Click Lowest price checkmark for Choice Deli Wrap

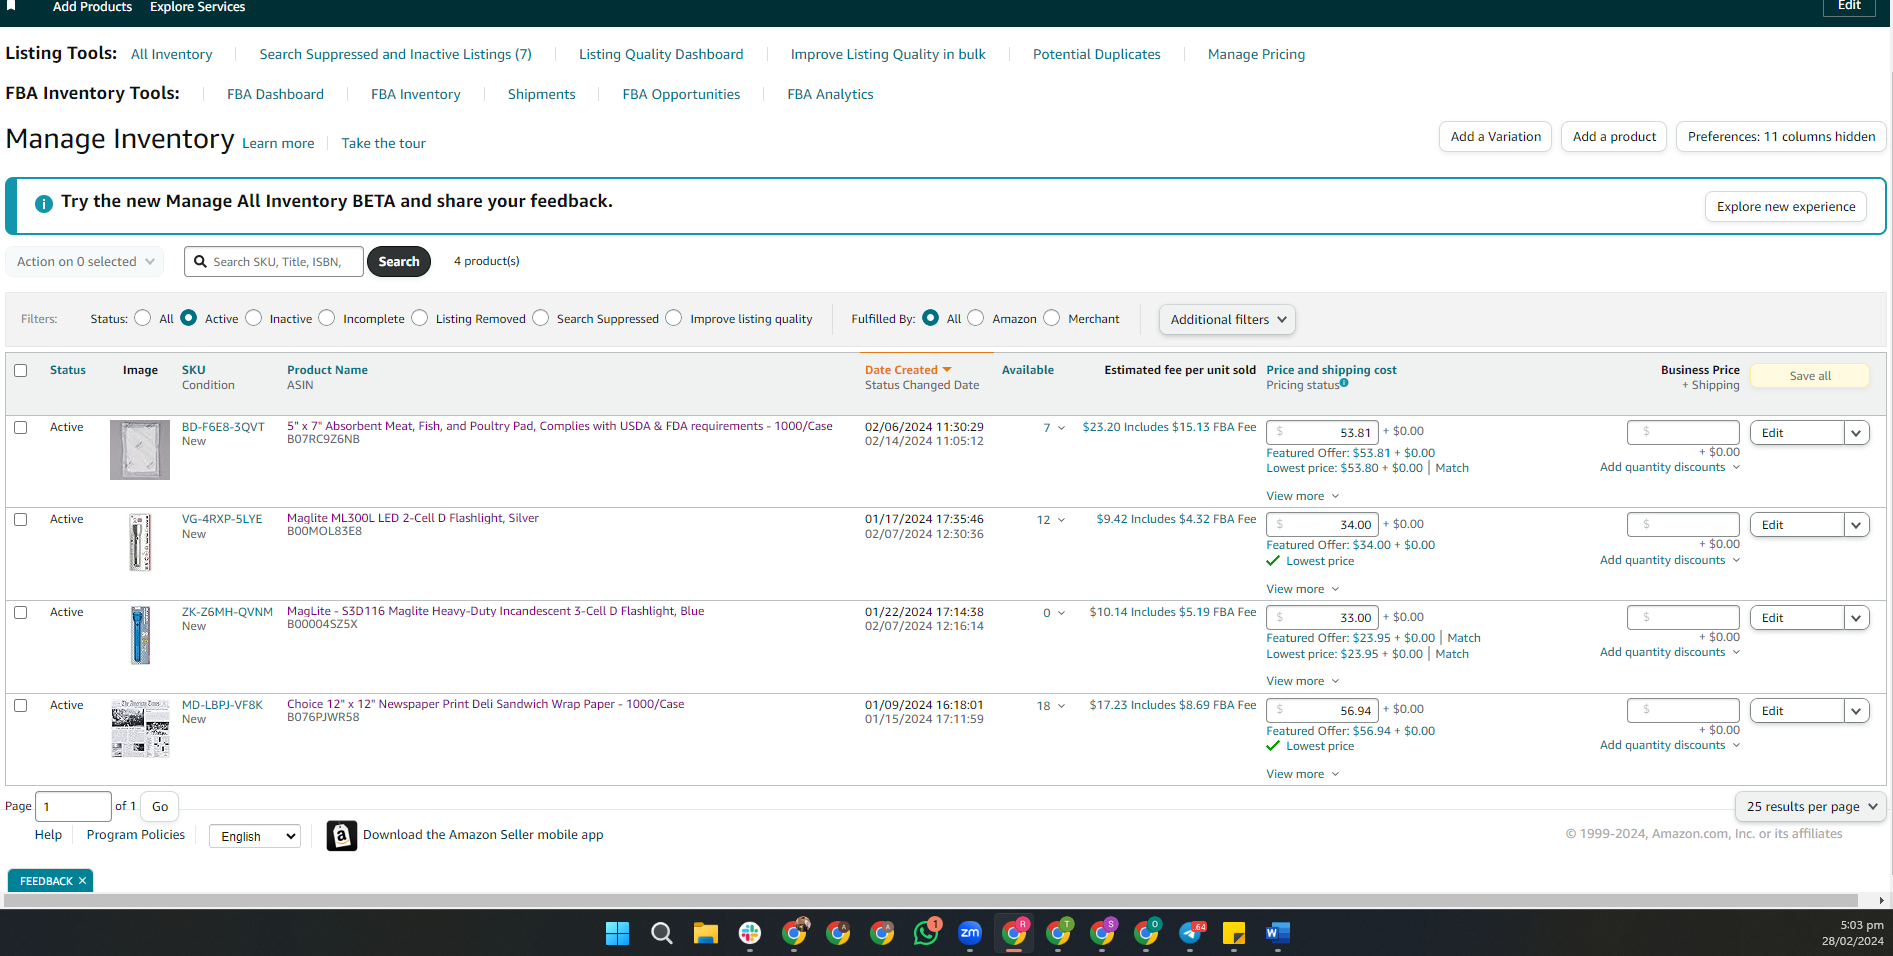coord(1273,746)
